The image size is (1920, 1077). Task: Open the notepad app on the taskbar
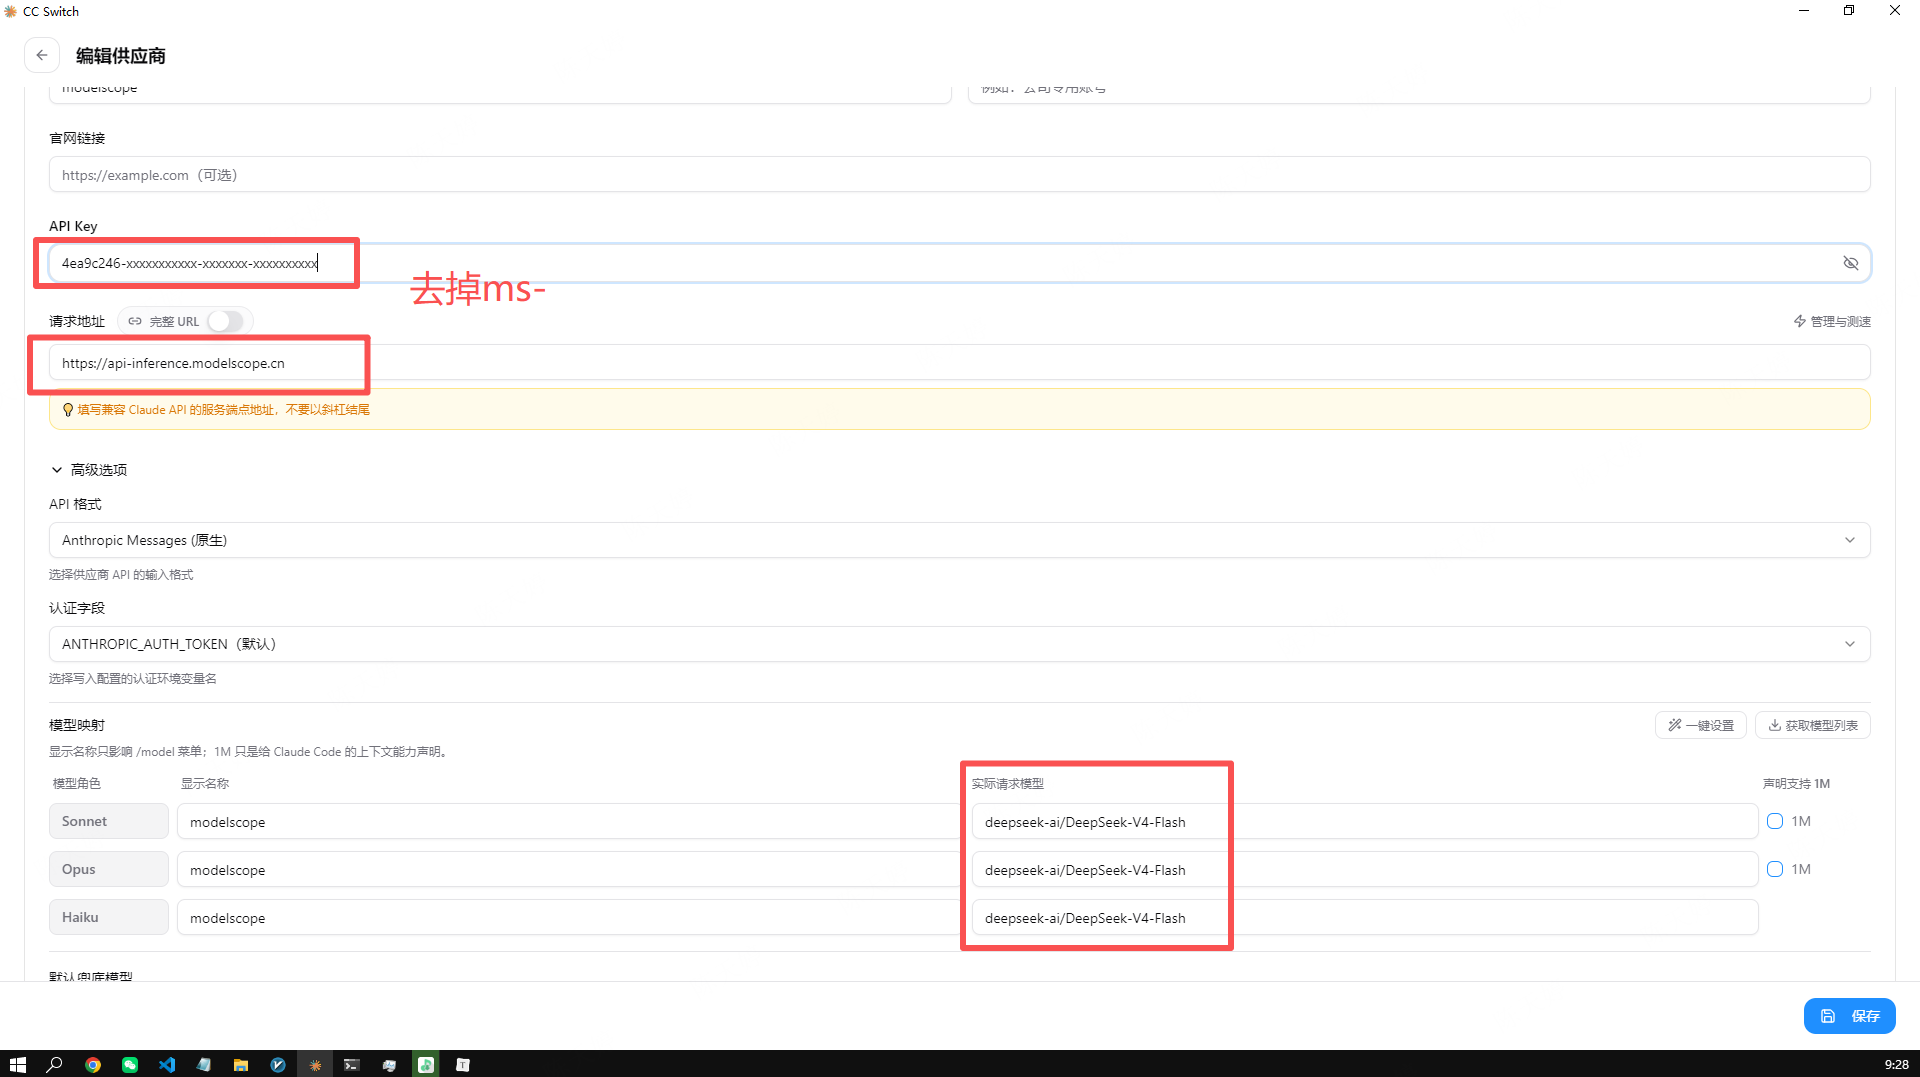coord(204,1065)
